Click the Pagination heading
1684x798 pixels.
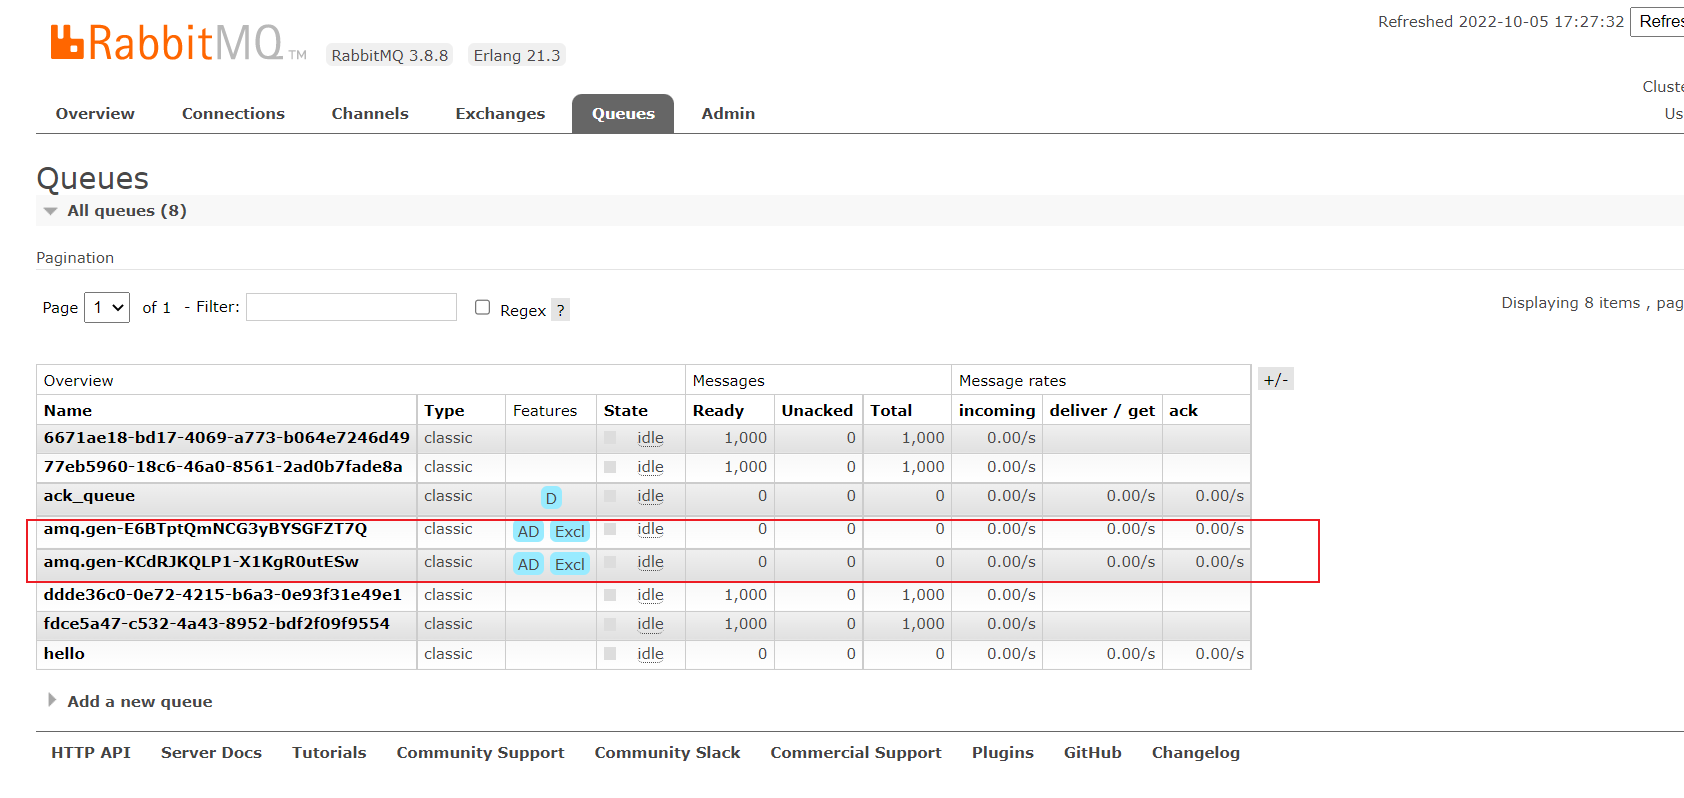point(75,257)
